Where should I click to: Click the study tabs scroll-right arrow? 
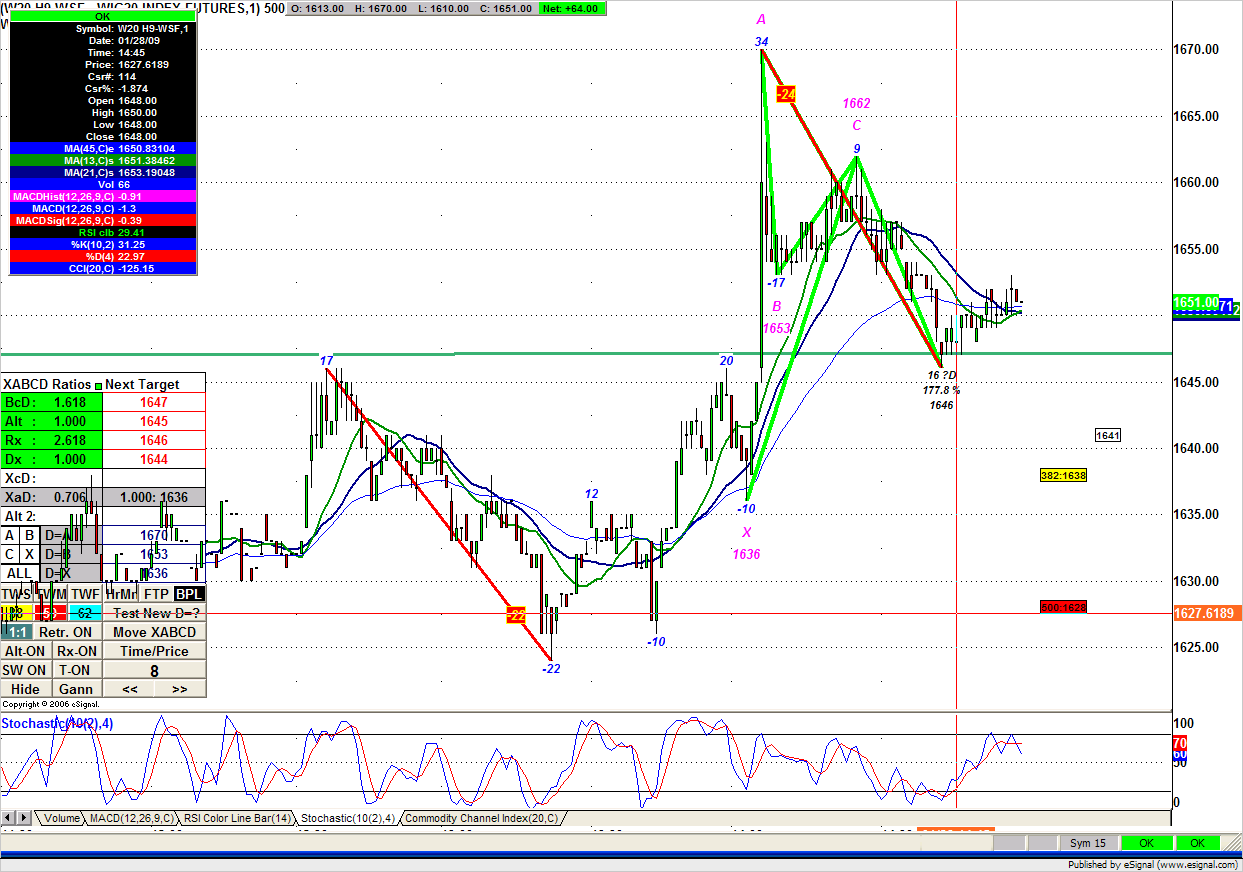(25, 818)
